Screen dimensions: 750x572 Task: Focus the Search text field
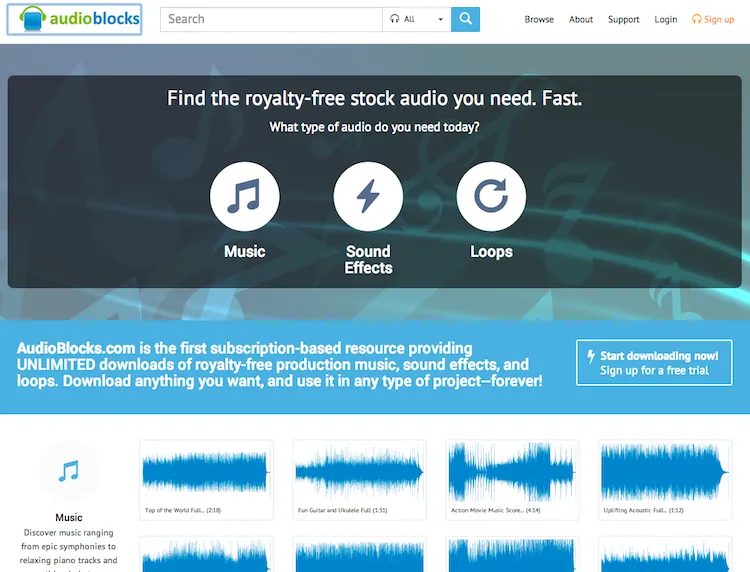point(271,20)
